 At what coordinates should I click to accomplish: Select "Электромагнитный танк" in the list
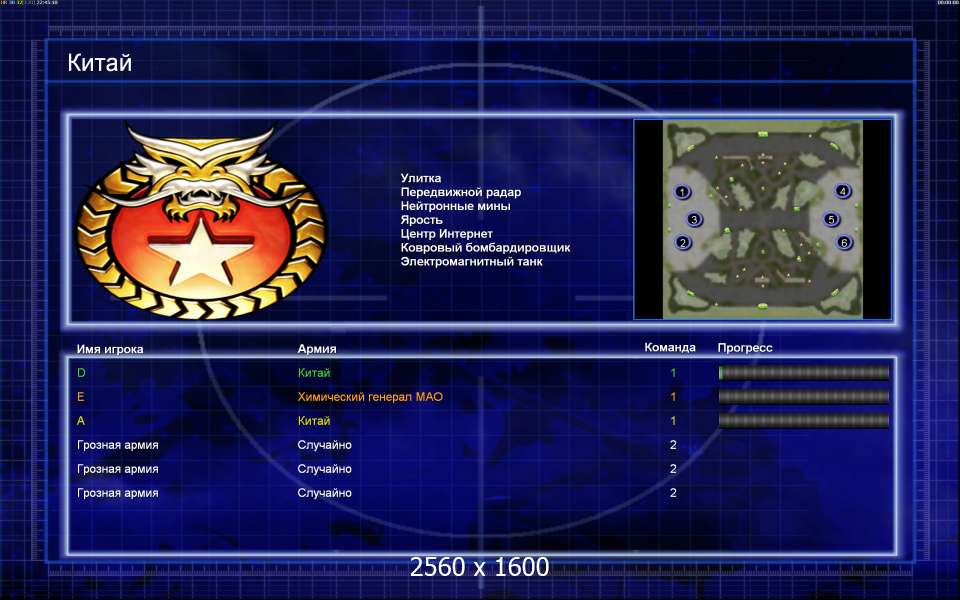(x=471, y=261)
